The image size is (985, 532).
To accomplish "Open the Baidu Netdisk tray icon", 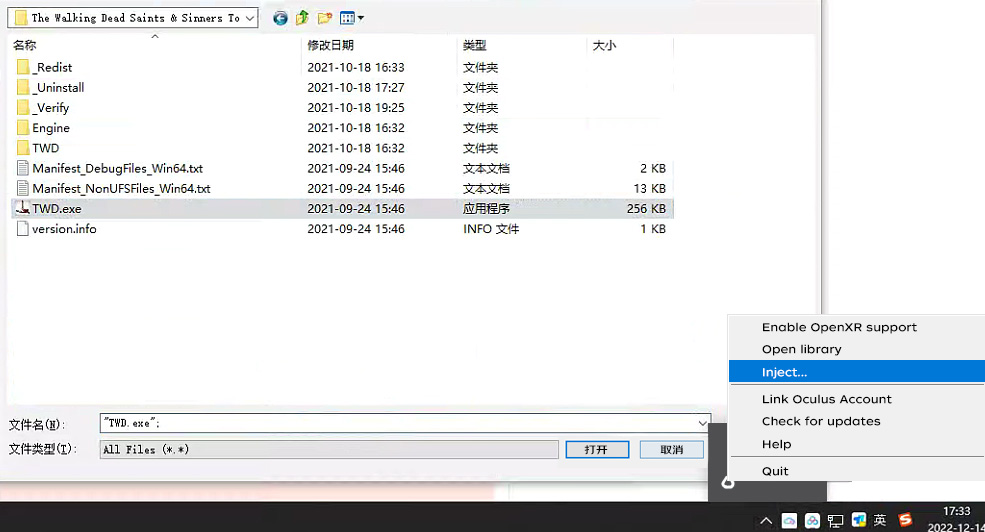I will [x=812, y=521].
